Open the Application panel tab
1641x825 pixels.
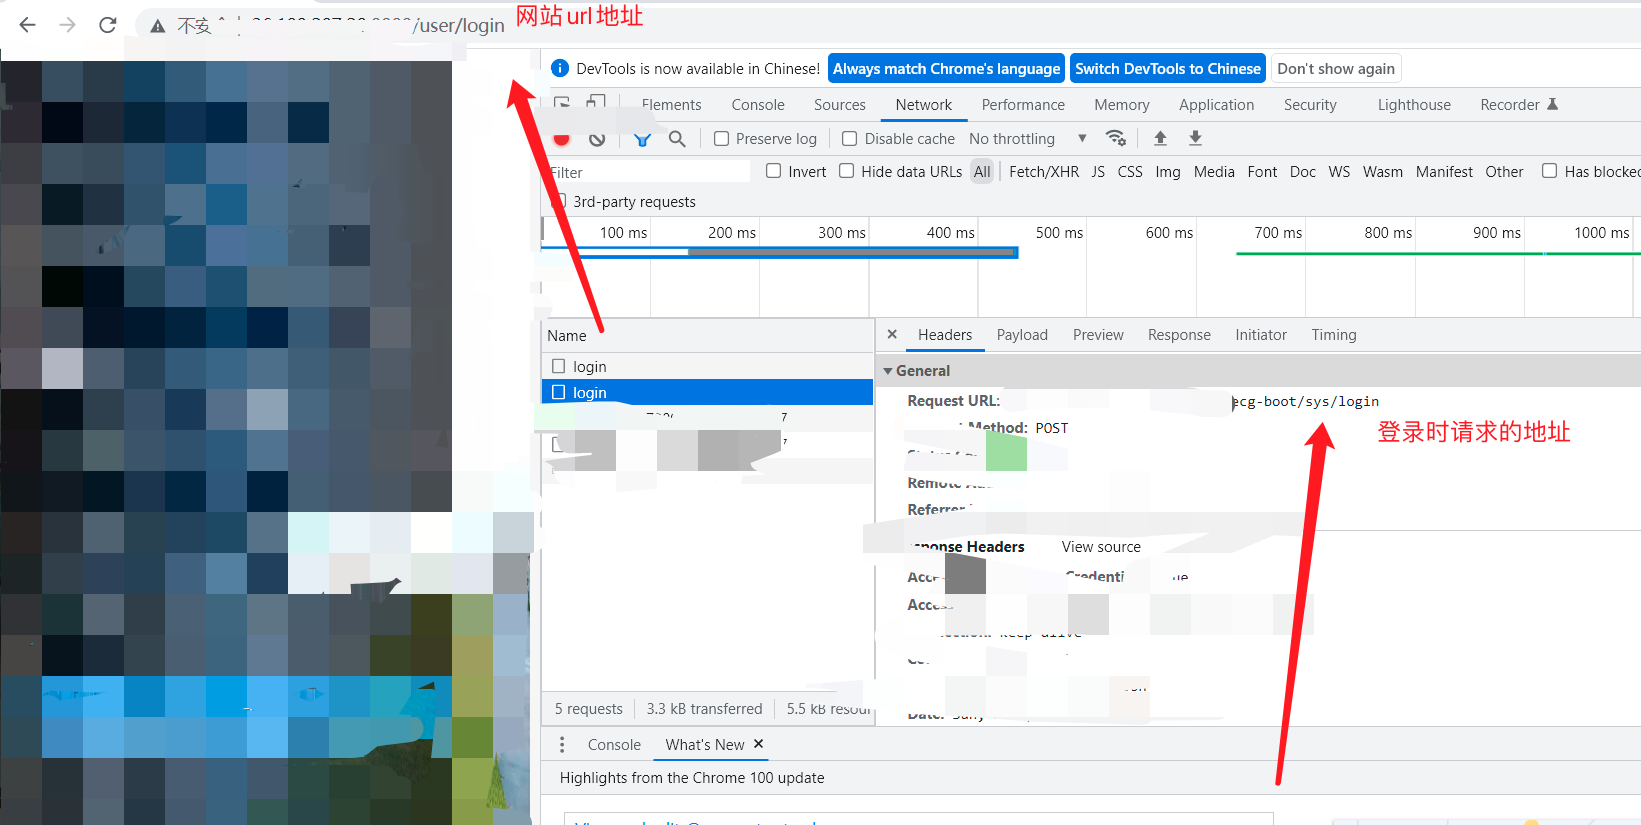(1216, 105)
